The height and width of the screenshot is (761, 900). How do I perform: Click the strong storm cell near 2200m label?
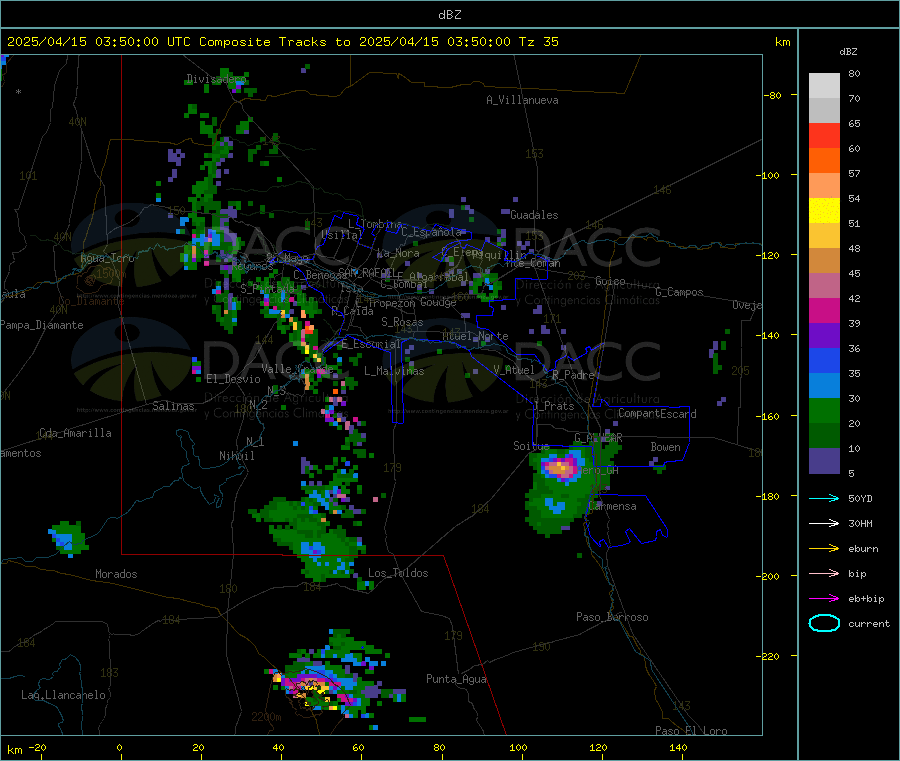tap(313, 686)
